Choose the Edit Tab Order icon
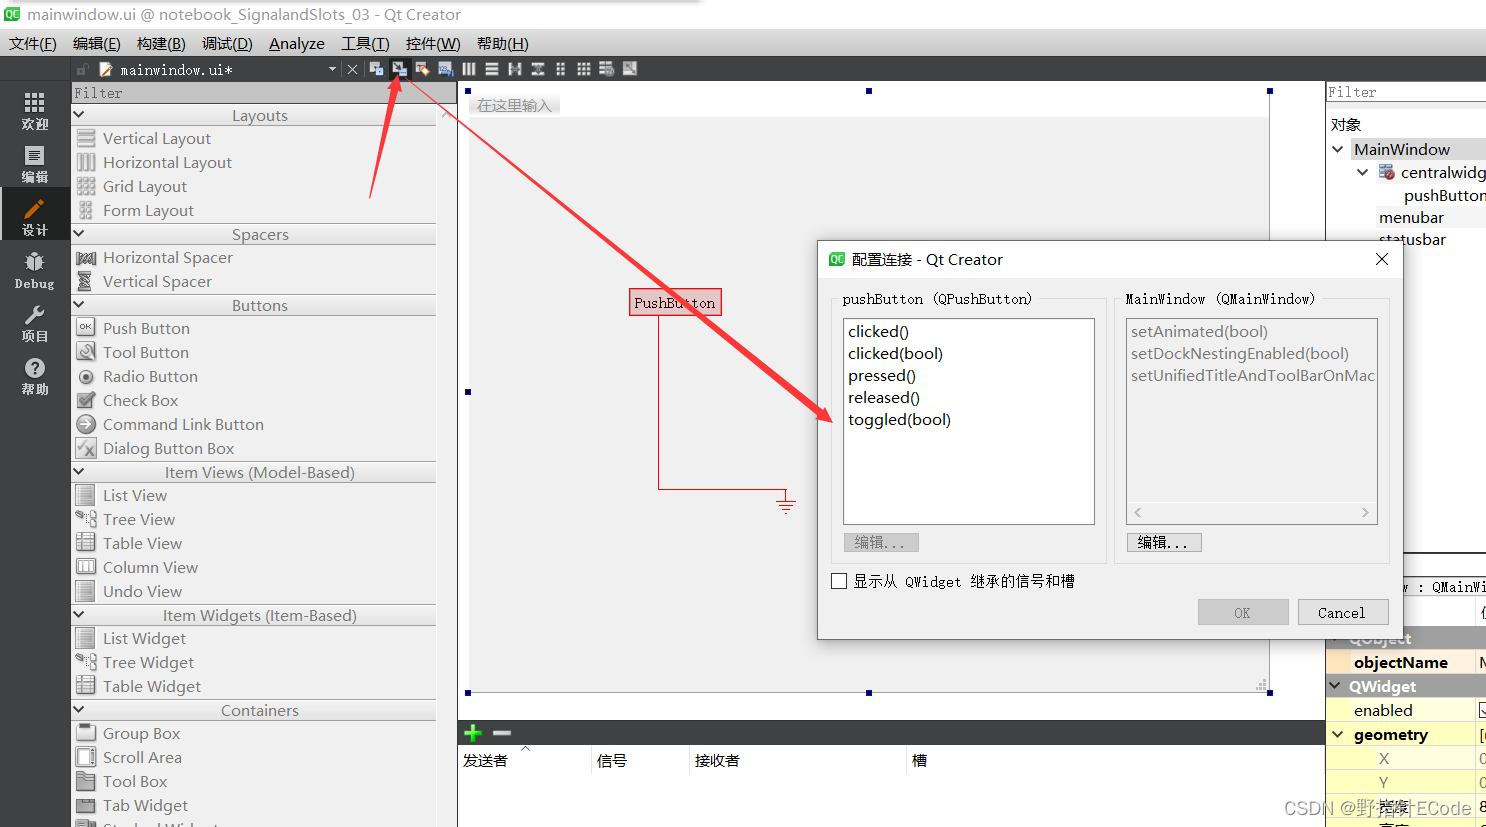The image size is (1486, 827). pos(445,69)
